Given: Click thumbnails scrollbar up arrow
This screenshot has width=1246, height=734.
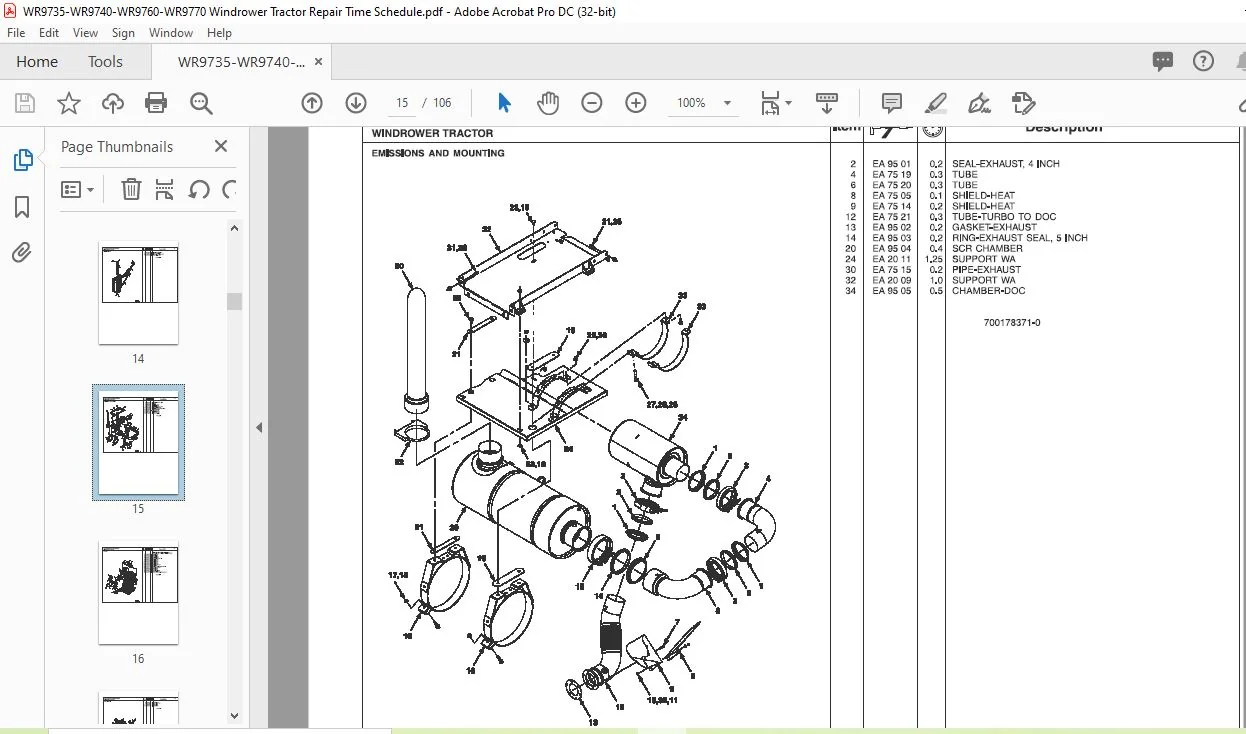Looking at the screenshot, I should [x=234, y=228].
